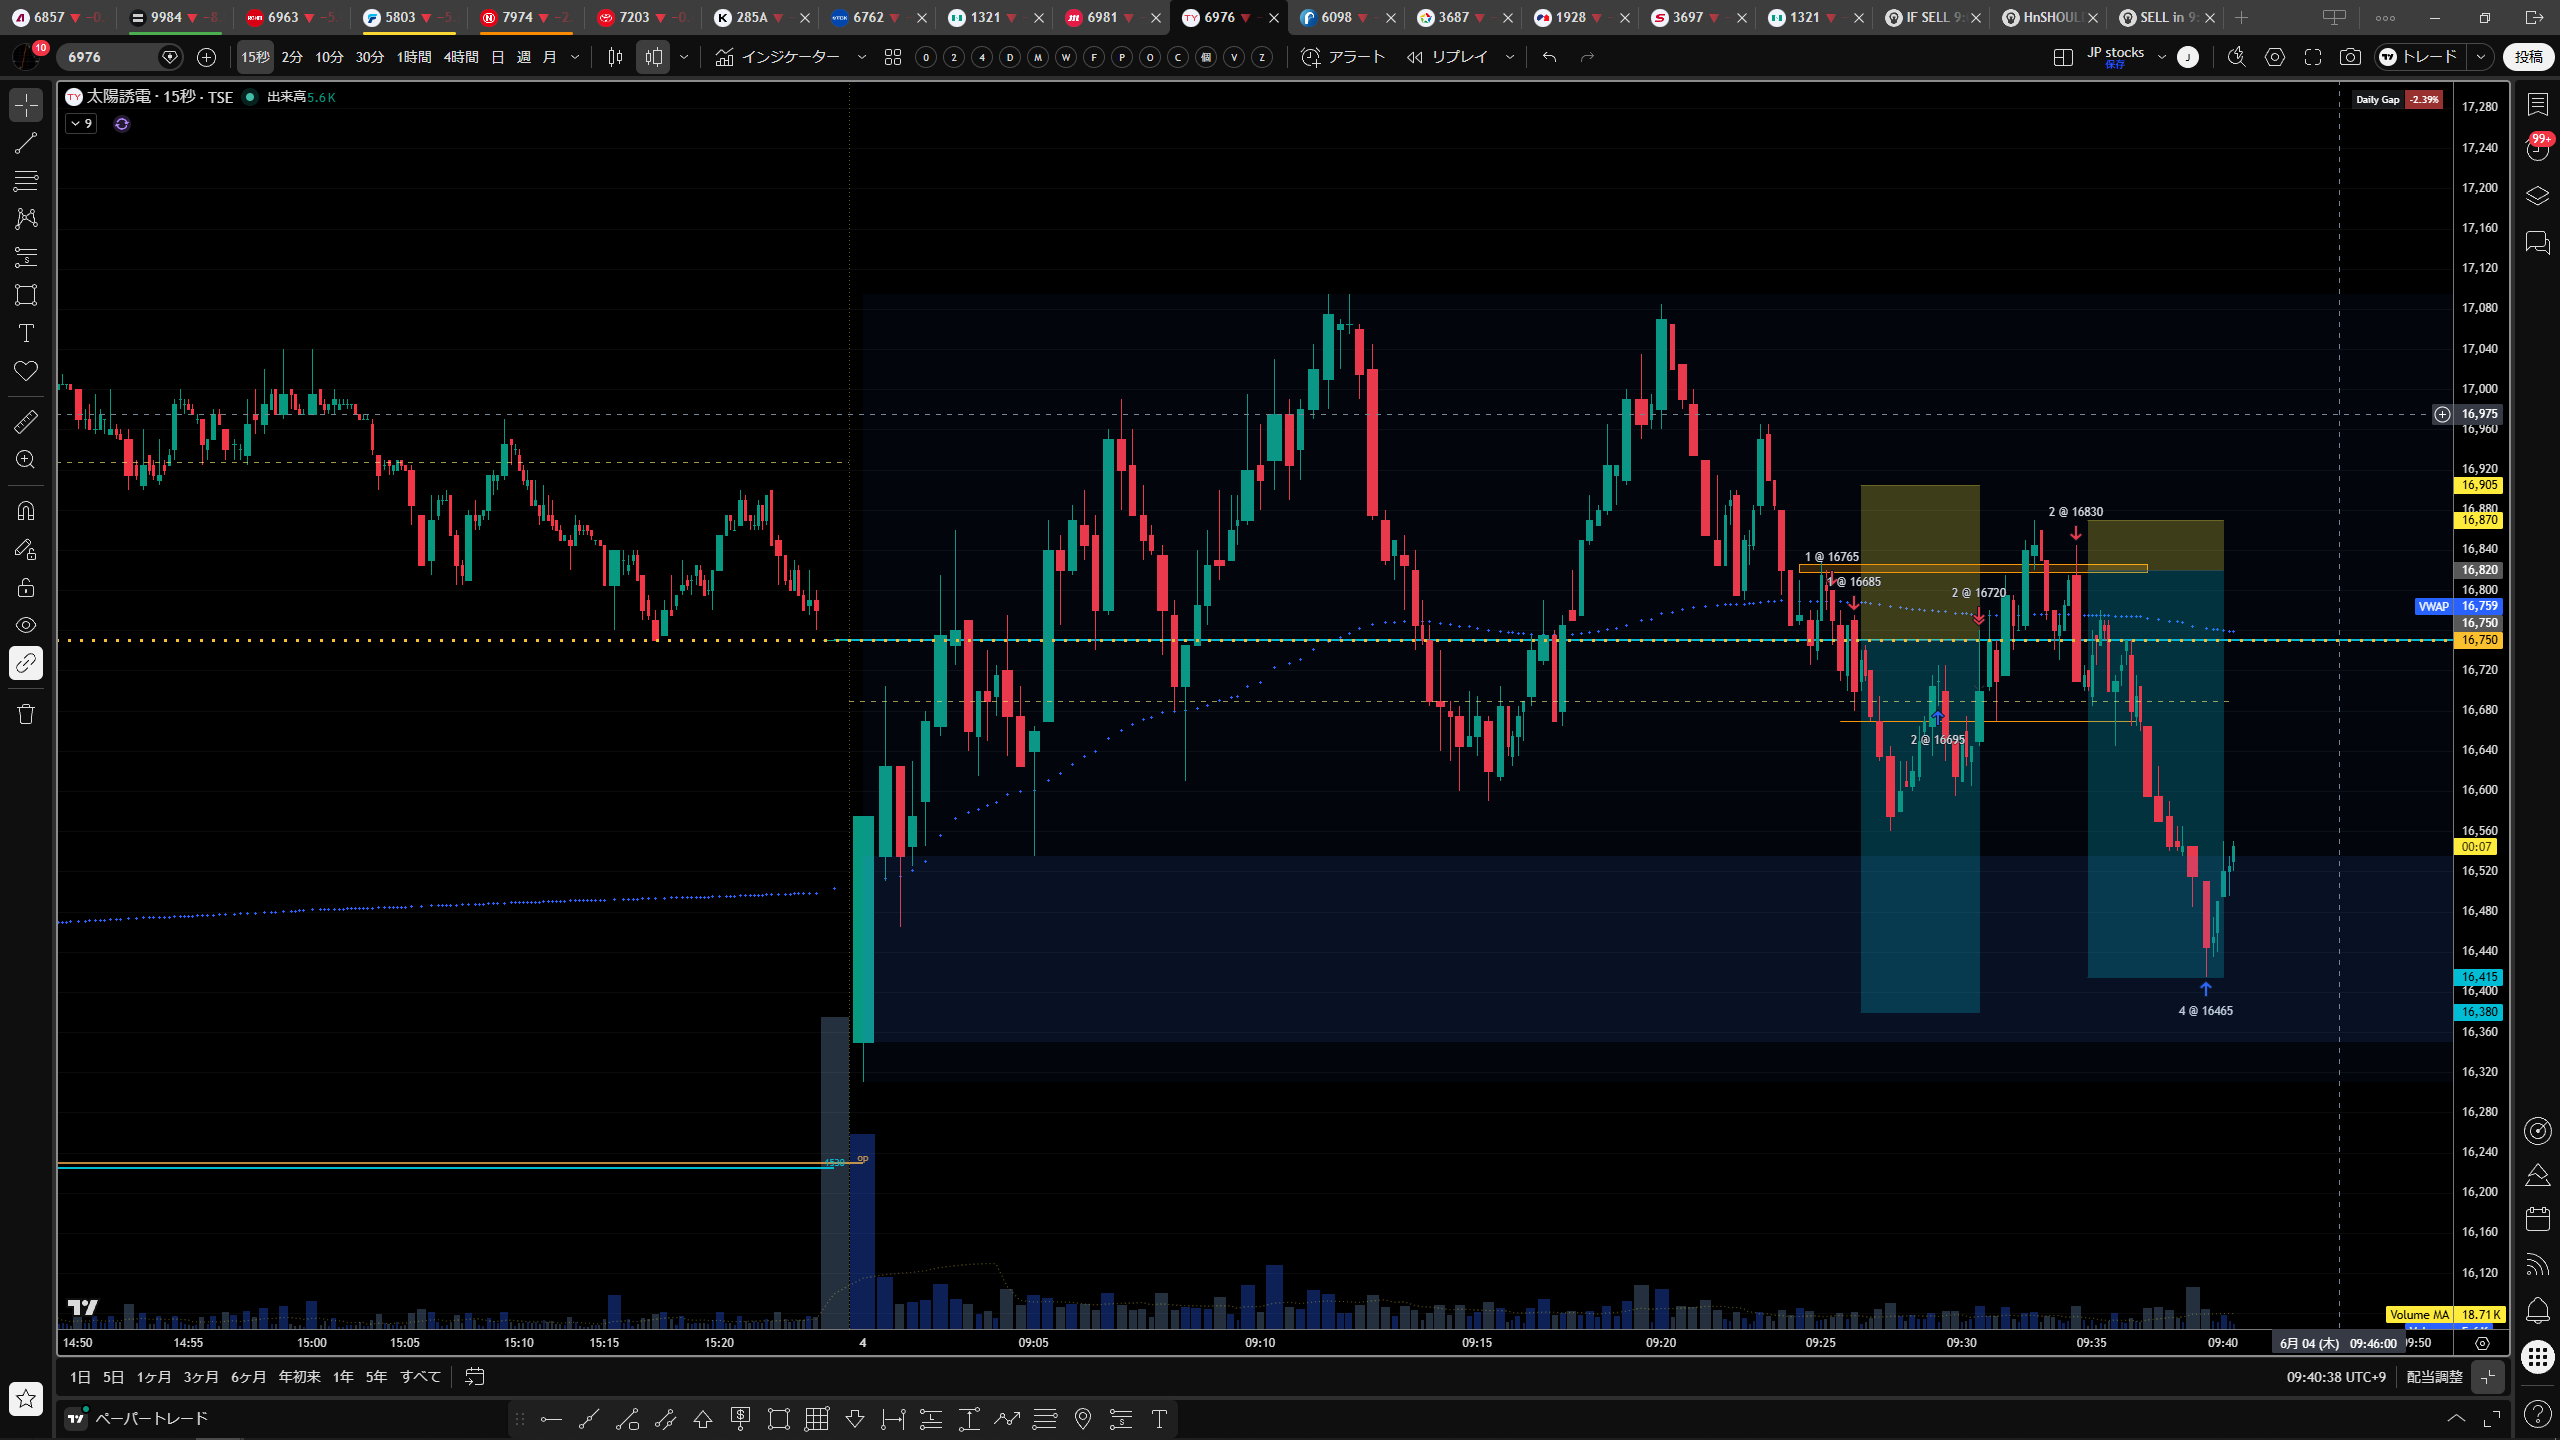
Task: Click the リプレイ replay button
Action: [x=1448, y=57]
